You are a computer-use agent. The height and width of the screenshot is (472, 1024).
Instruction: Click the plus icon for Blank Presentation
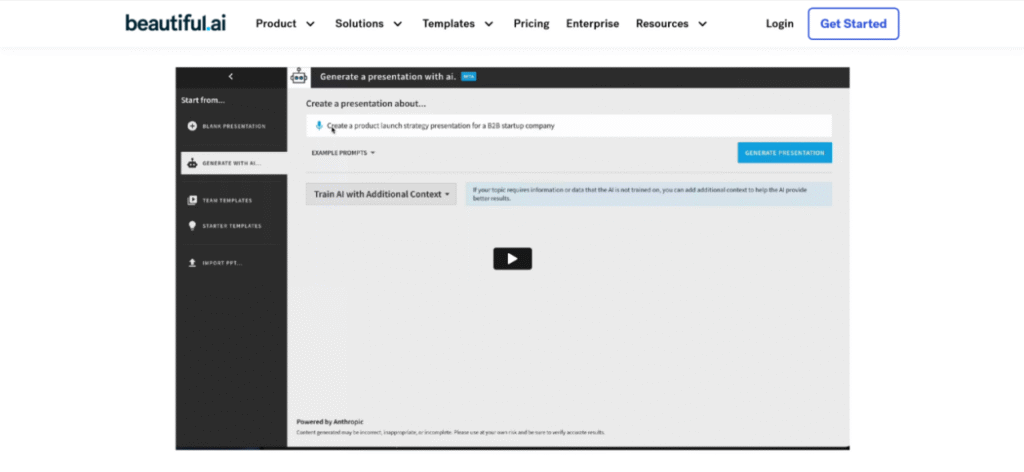[192, 126]
